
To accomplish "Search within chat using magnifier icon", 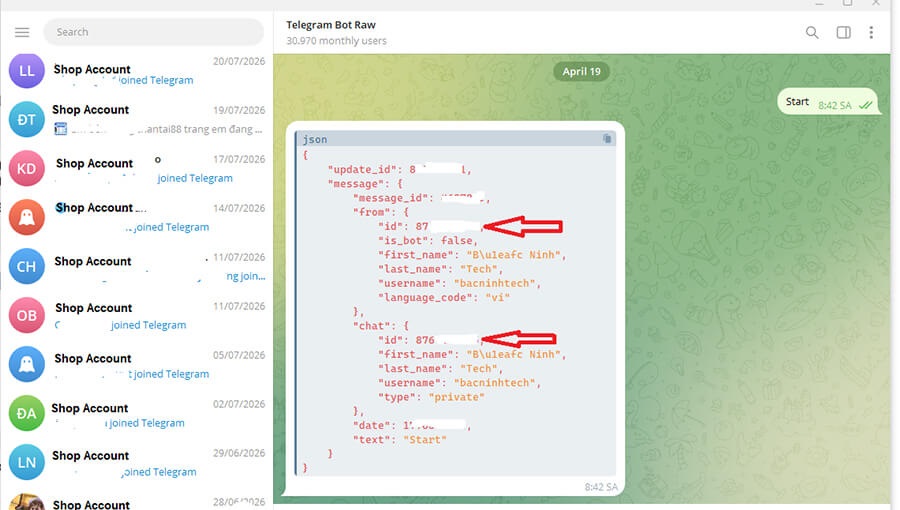I will 812,32.
